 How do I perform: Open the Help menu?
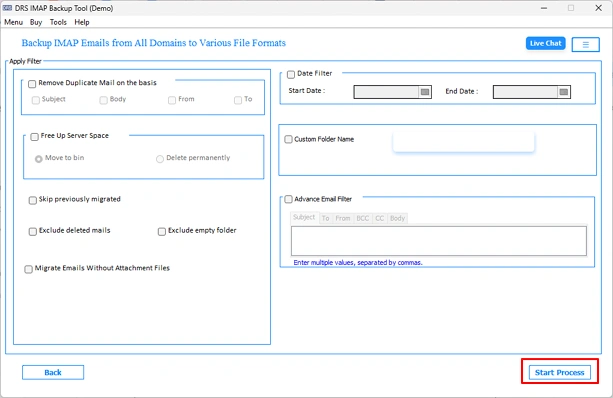coord(82,22)
